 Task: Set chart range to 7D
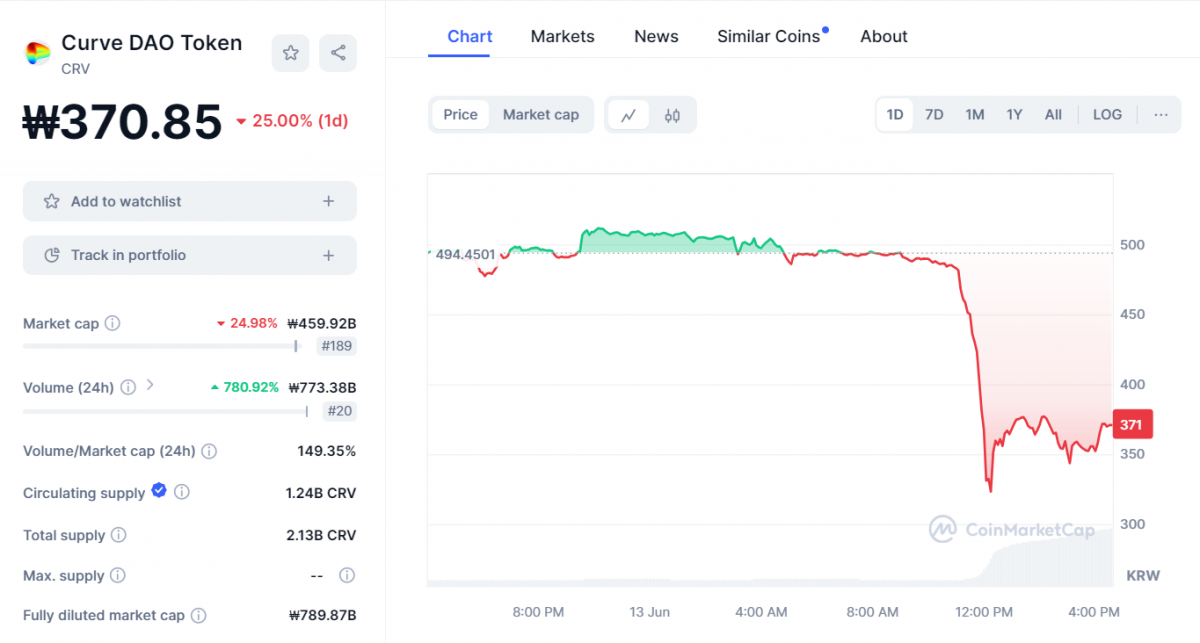click(x=934, y=115)
